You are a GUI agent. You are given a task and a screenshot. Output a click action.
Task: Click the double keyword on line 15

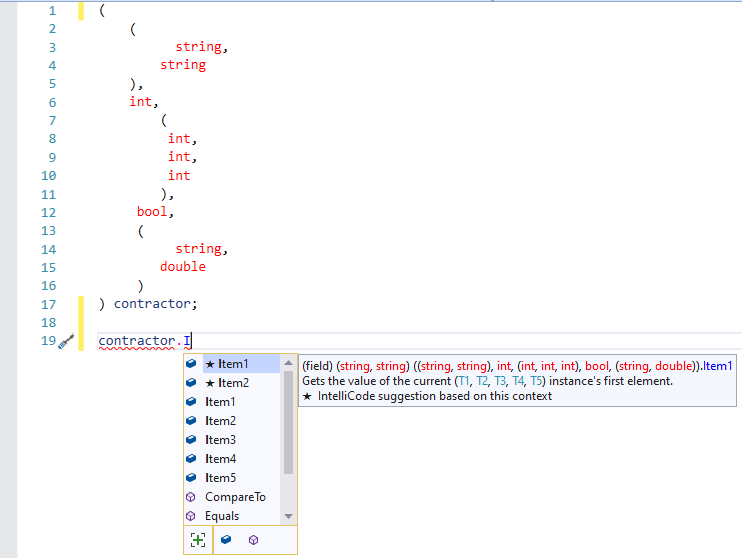point(183,266)
